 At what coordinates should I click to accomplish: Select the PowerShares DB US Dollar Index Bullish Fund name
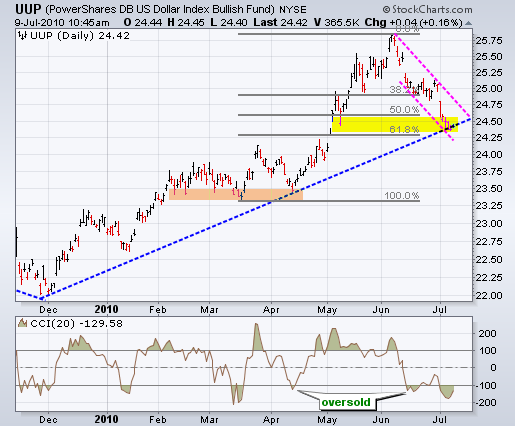160,9
